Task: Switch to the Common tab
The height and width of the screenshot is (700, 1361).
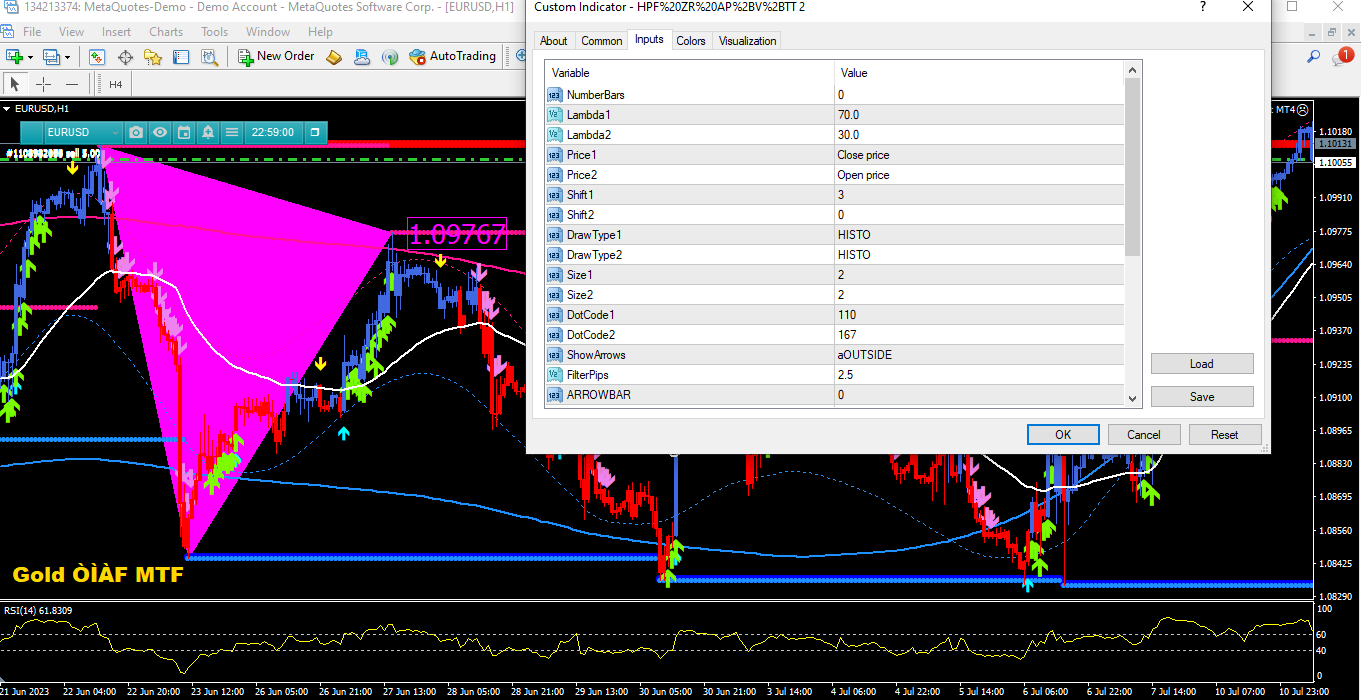Action: 601,41
